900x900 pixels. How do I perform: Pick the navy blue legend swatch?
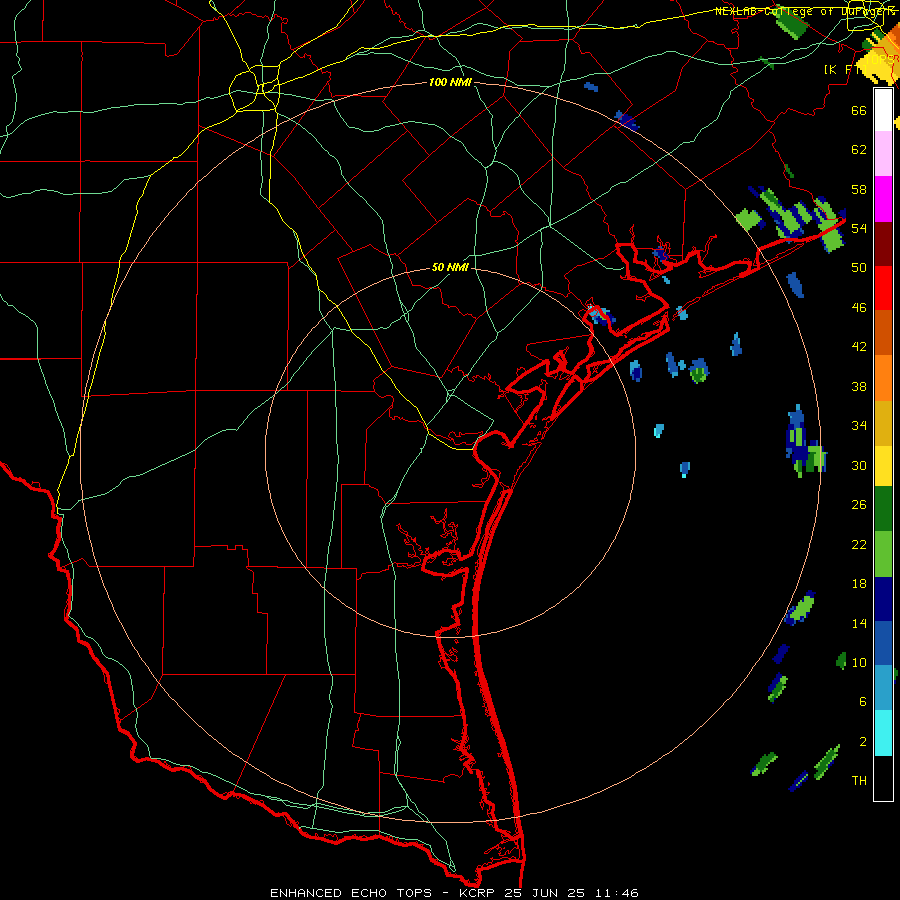(x=883, y=599)
